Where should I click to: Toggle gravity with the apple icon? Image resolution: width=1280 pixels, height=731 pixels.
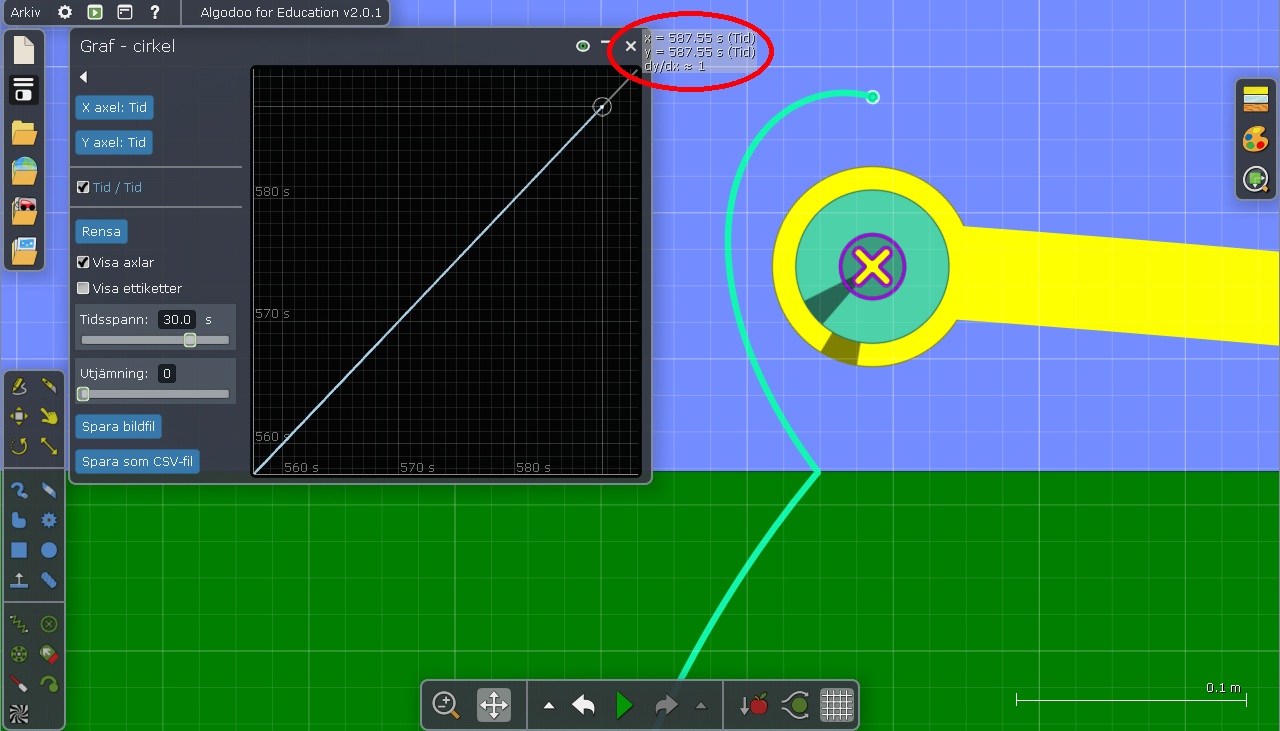(754, 705)
